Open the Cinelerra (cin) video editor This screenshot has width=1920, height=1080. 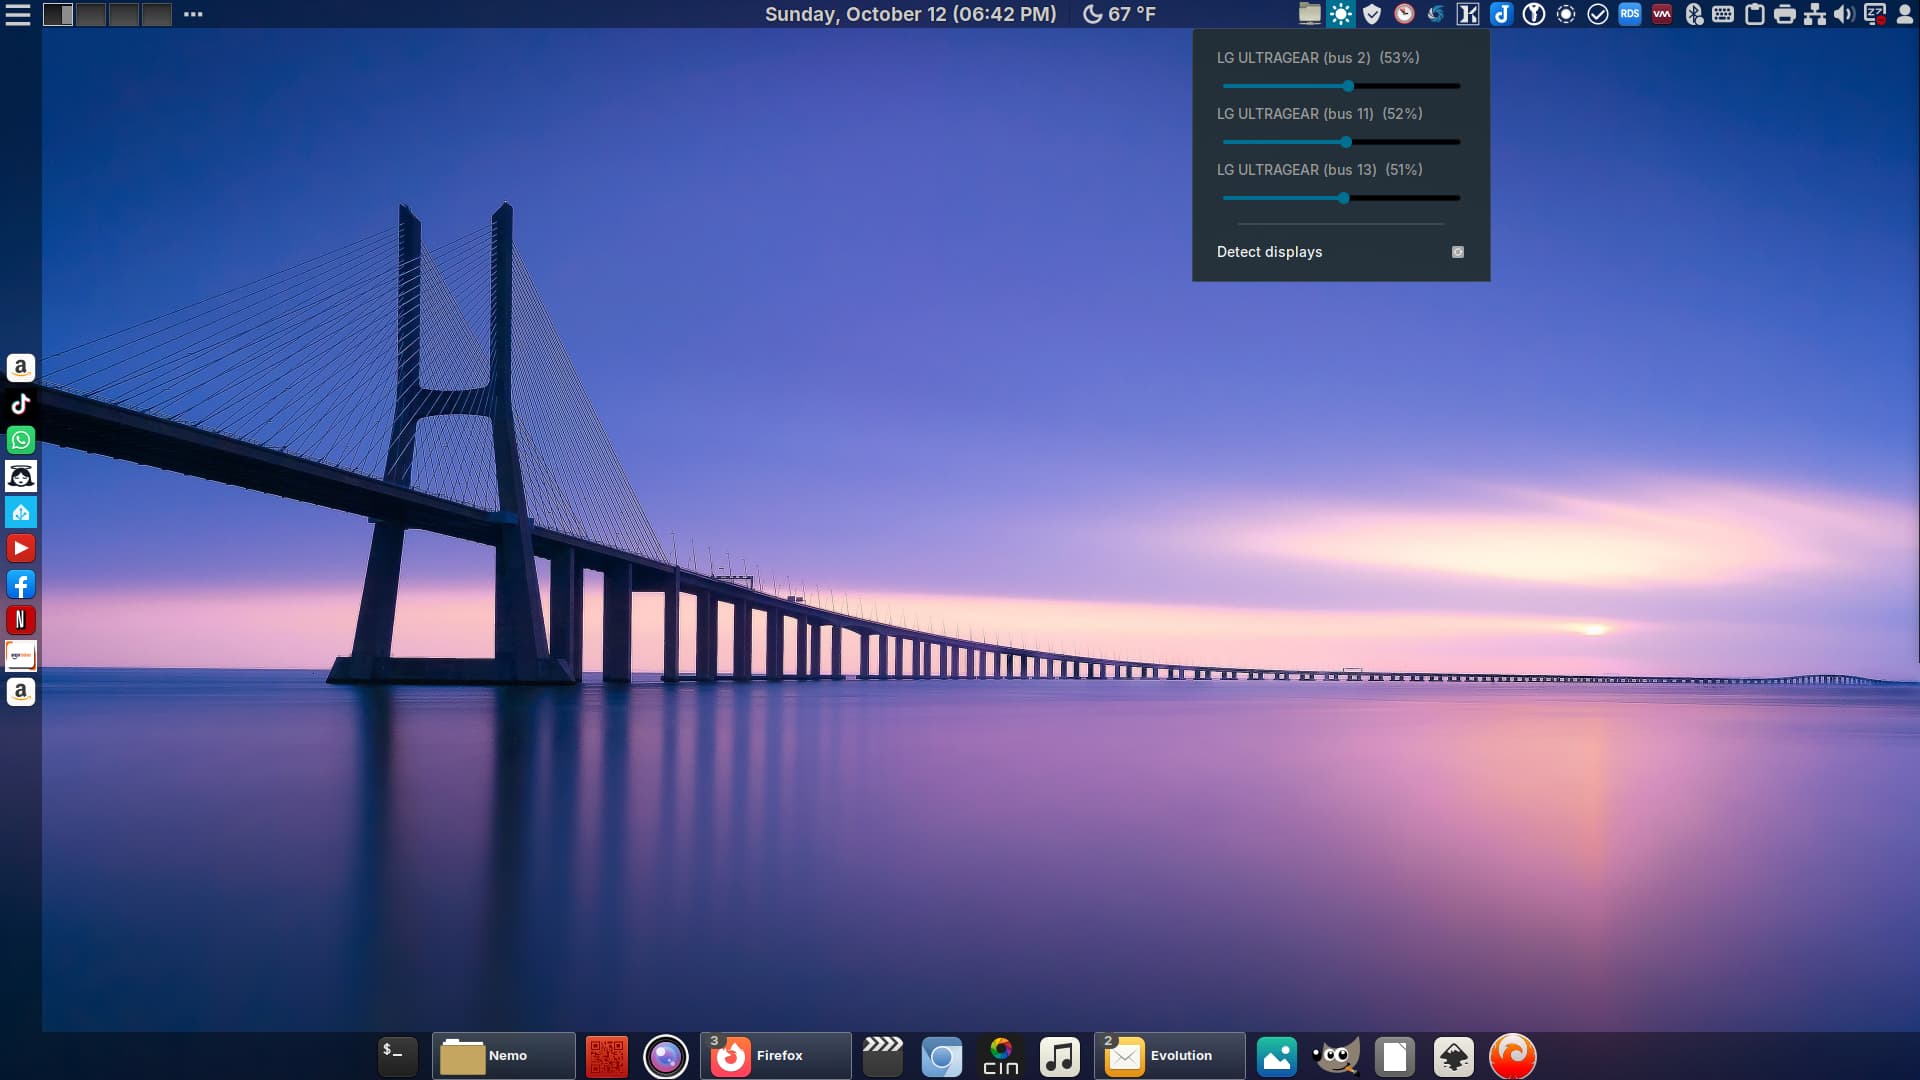tap(1000, 1056)
